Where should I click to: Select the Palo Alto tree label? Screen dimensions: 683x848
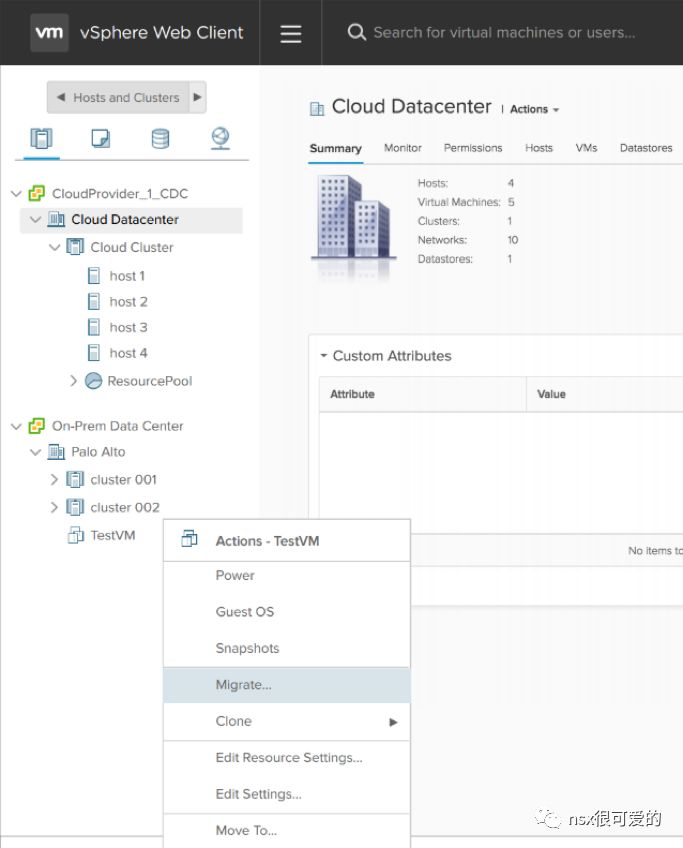click(98, 452)
